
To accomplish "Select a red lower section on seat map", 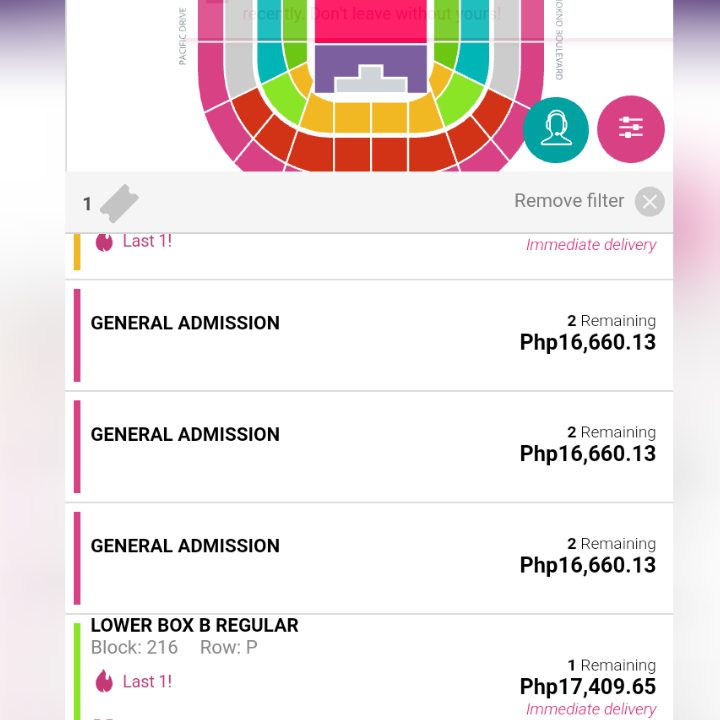I will point(352,154).
